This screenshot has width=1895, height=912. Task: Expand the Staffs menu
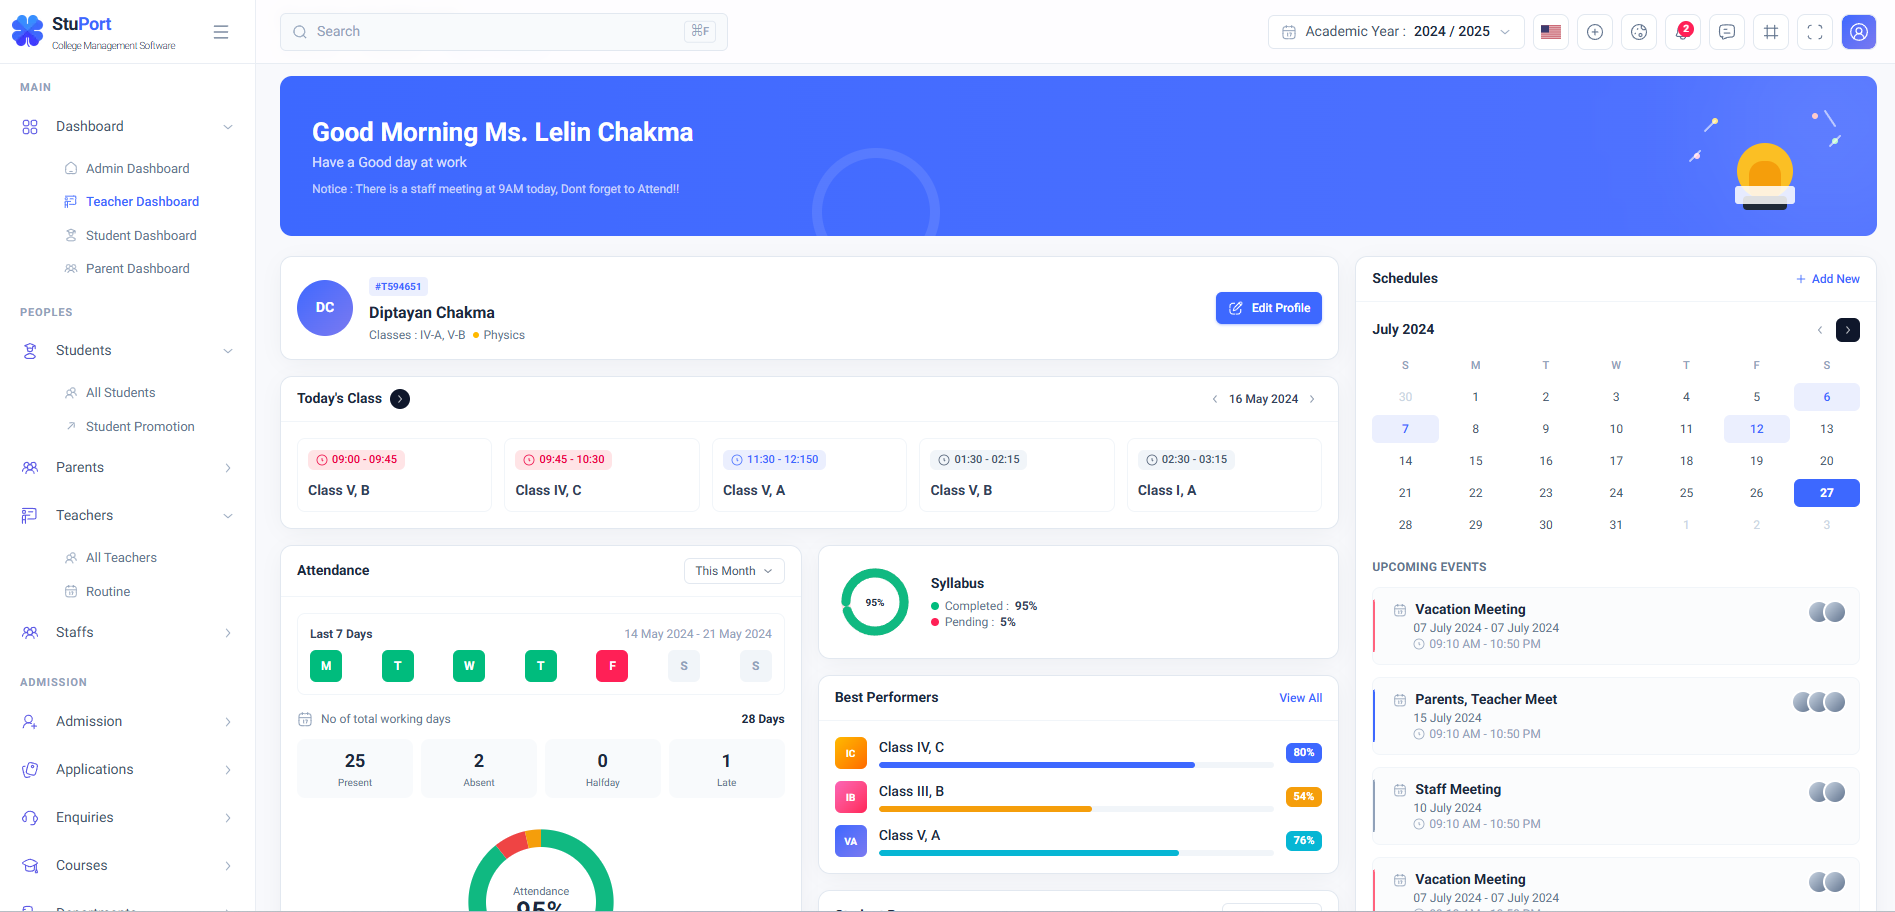click(228, 633)
